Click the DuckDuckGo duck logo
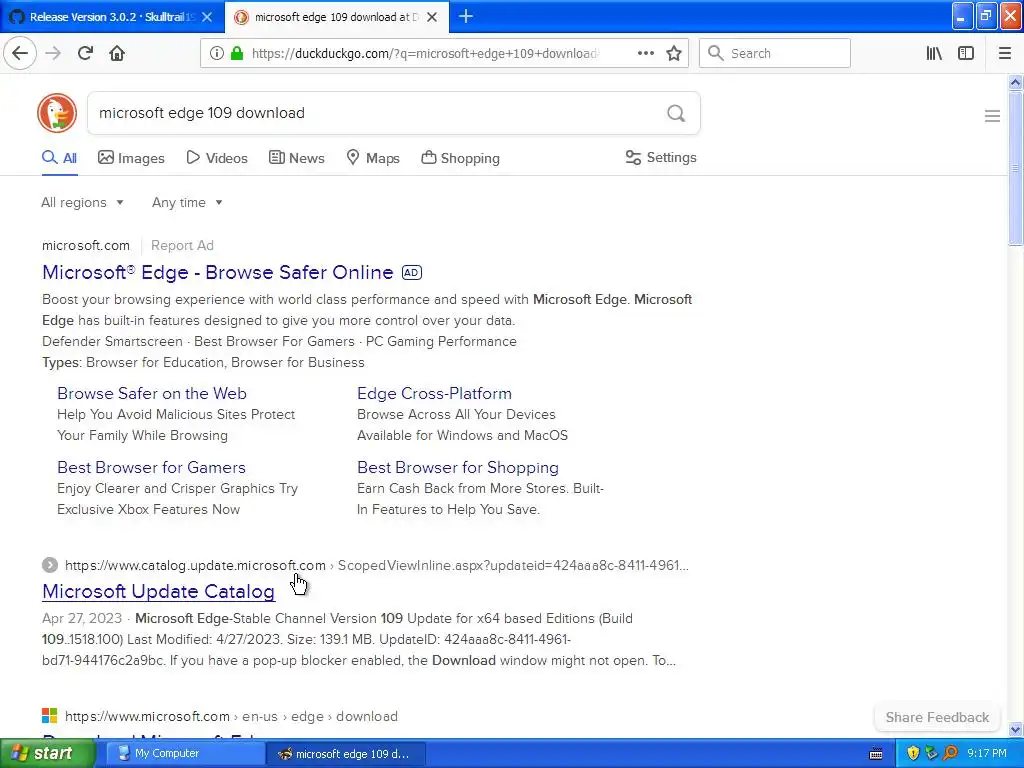 [57, 113]
